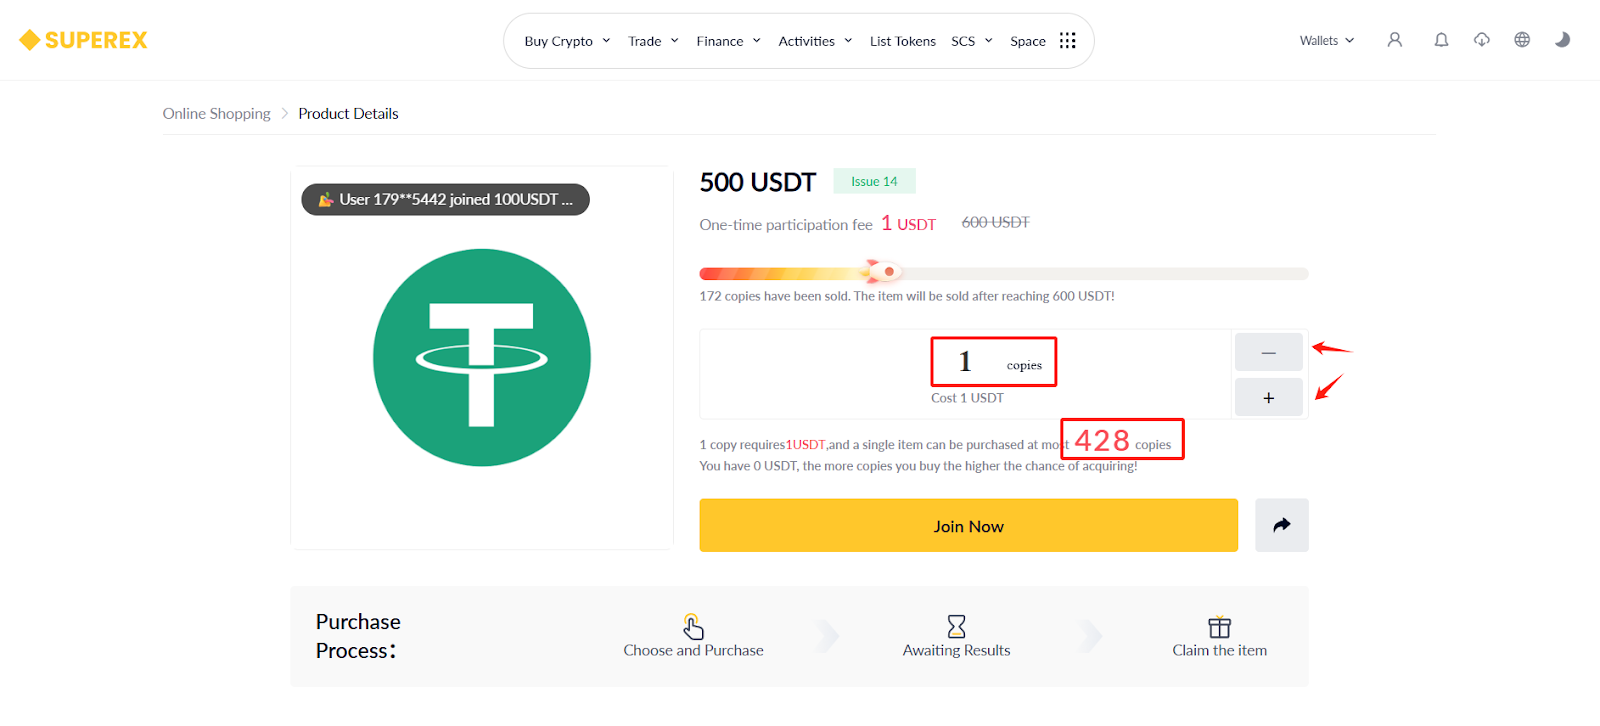
Task: Select the Space menu item
Action: tap(1028, 41)
